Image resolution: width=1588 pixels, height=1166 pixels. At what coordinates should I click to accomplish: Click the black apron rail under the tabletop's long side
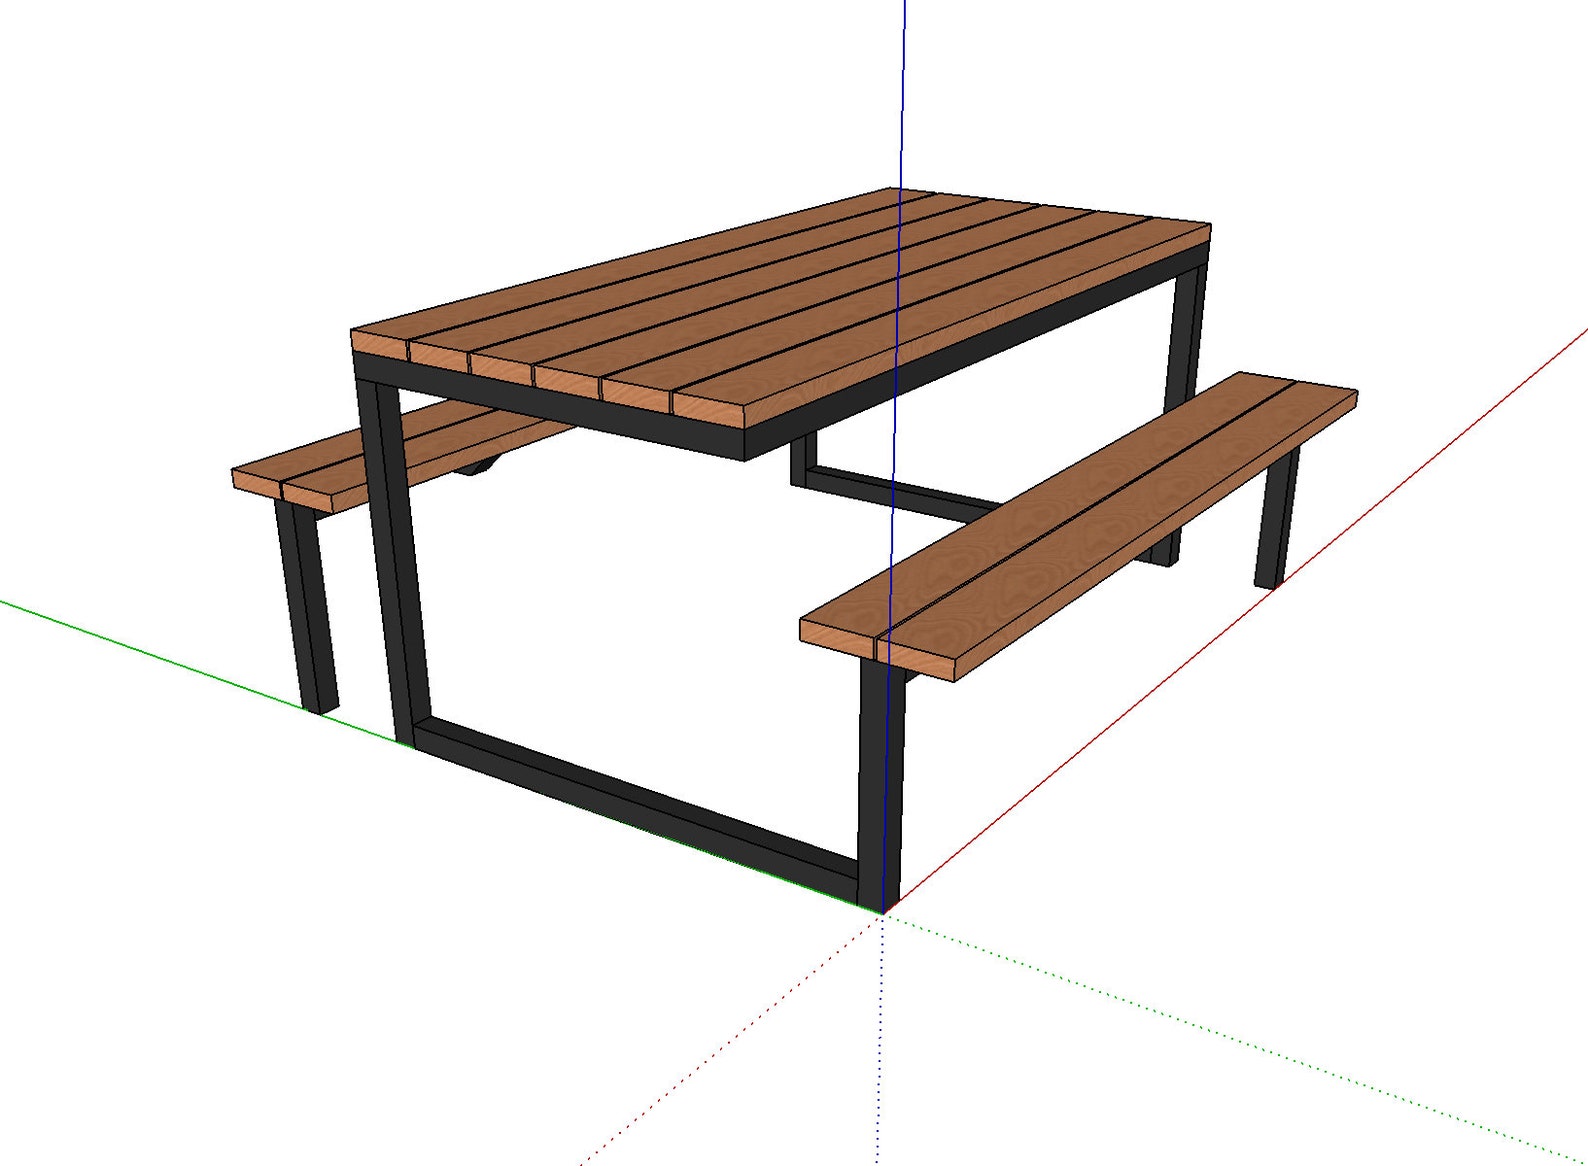coord(975,350)
